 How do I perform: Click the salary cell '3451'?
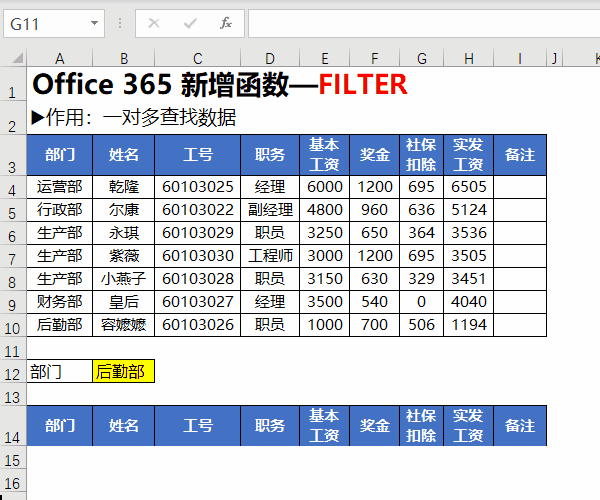click(x=469, y=279)
